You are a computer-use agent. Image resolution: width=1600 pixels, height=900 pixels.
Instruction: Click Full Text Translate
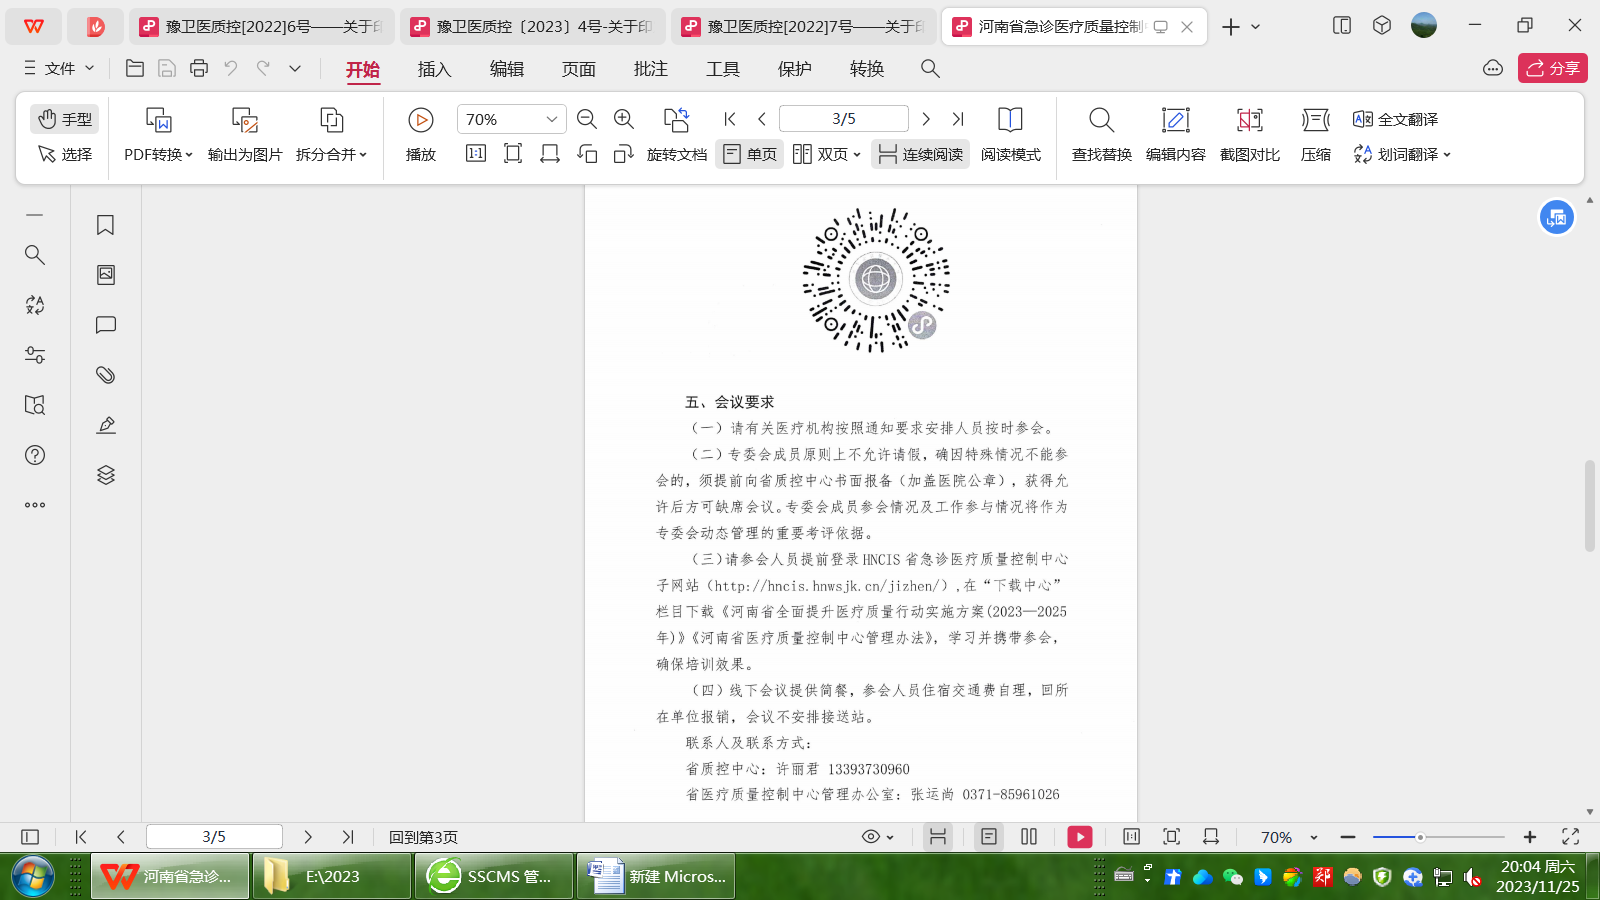[1396, 119]
